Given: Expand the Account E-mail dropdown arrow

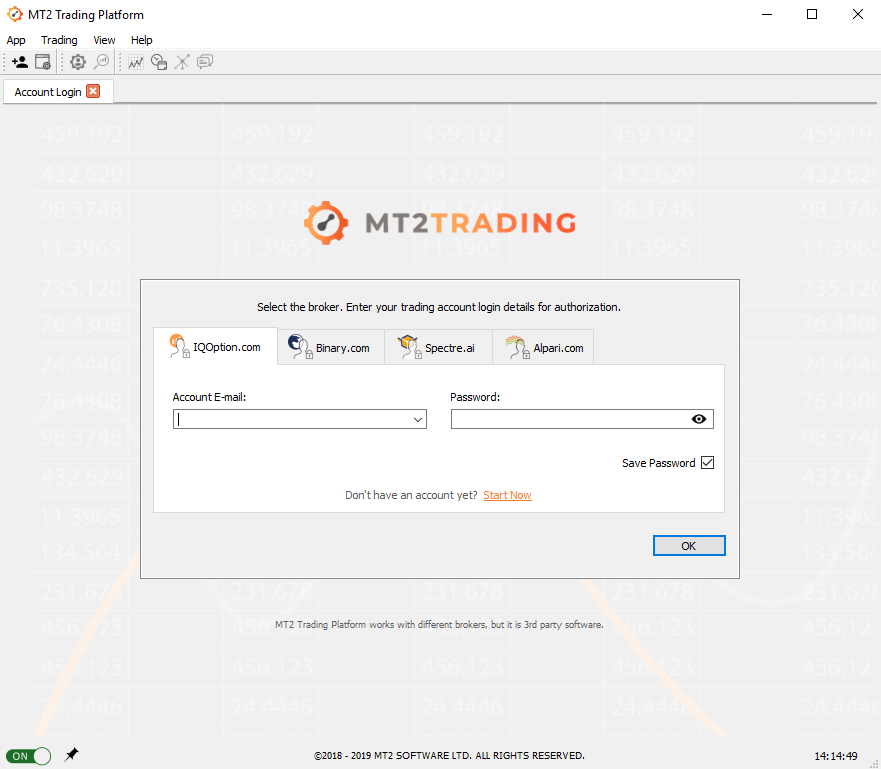Looking at the screenshot, I should [417, 420].
